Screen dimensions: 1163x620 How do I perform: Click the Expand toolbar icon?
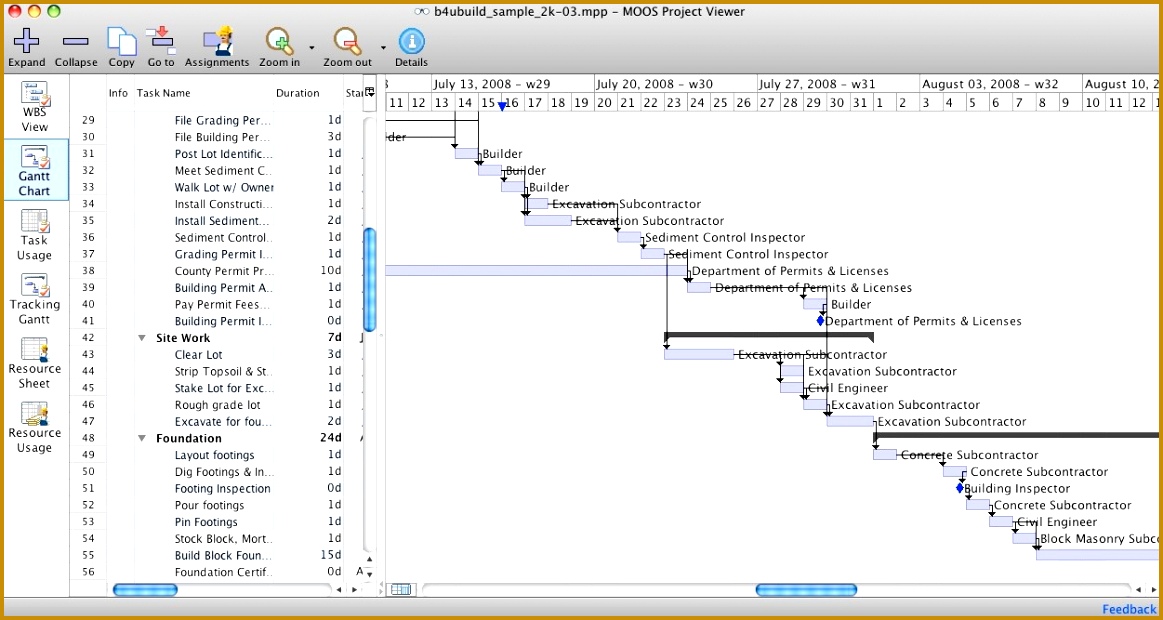coord(26,45)
